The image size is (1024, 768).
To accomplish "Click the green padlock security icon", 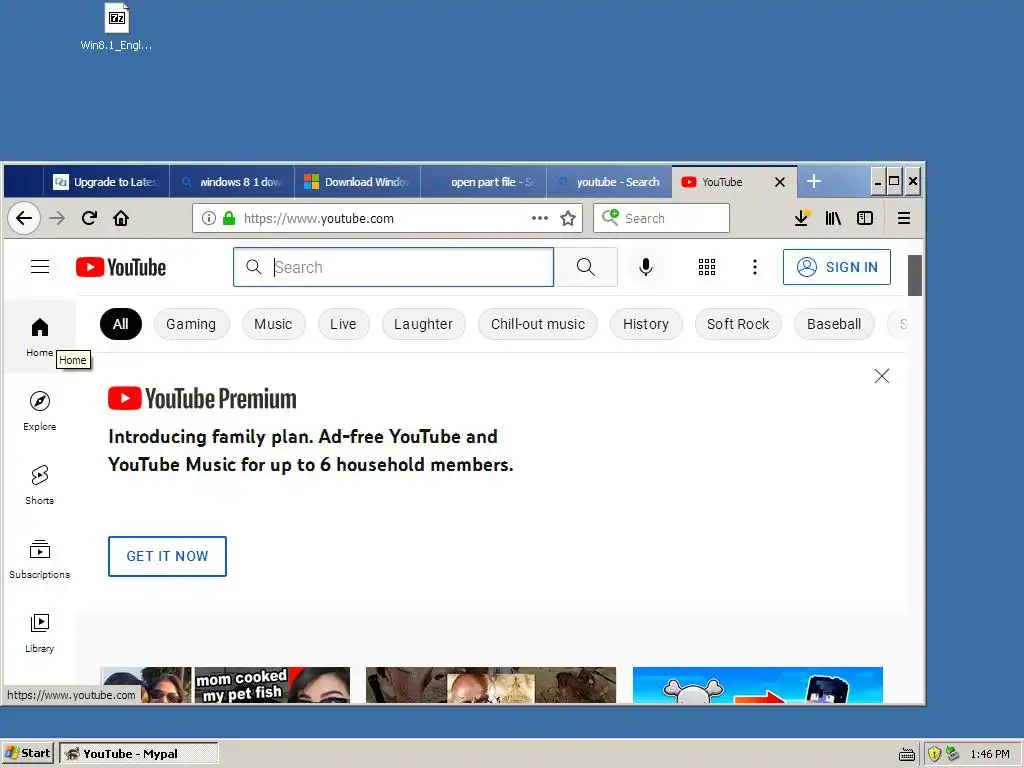I will pos(229,218).
